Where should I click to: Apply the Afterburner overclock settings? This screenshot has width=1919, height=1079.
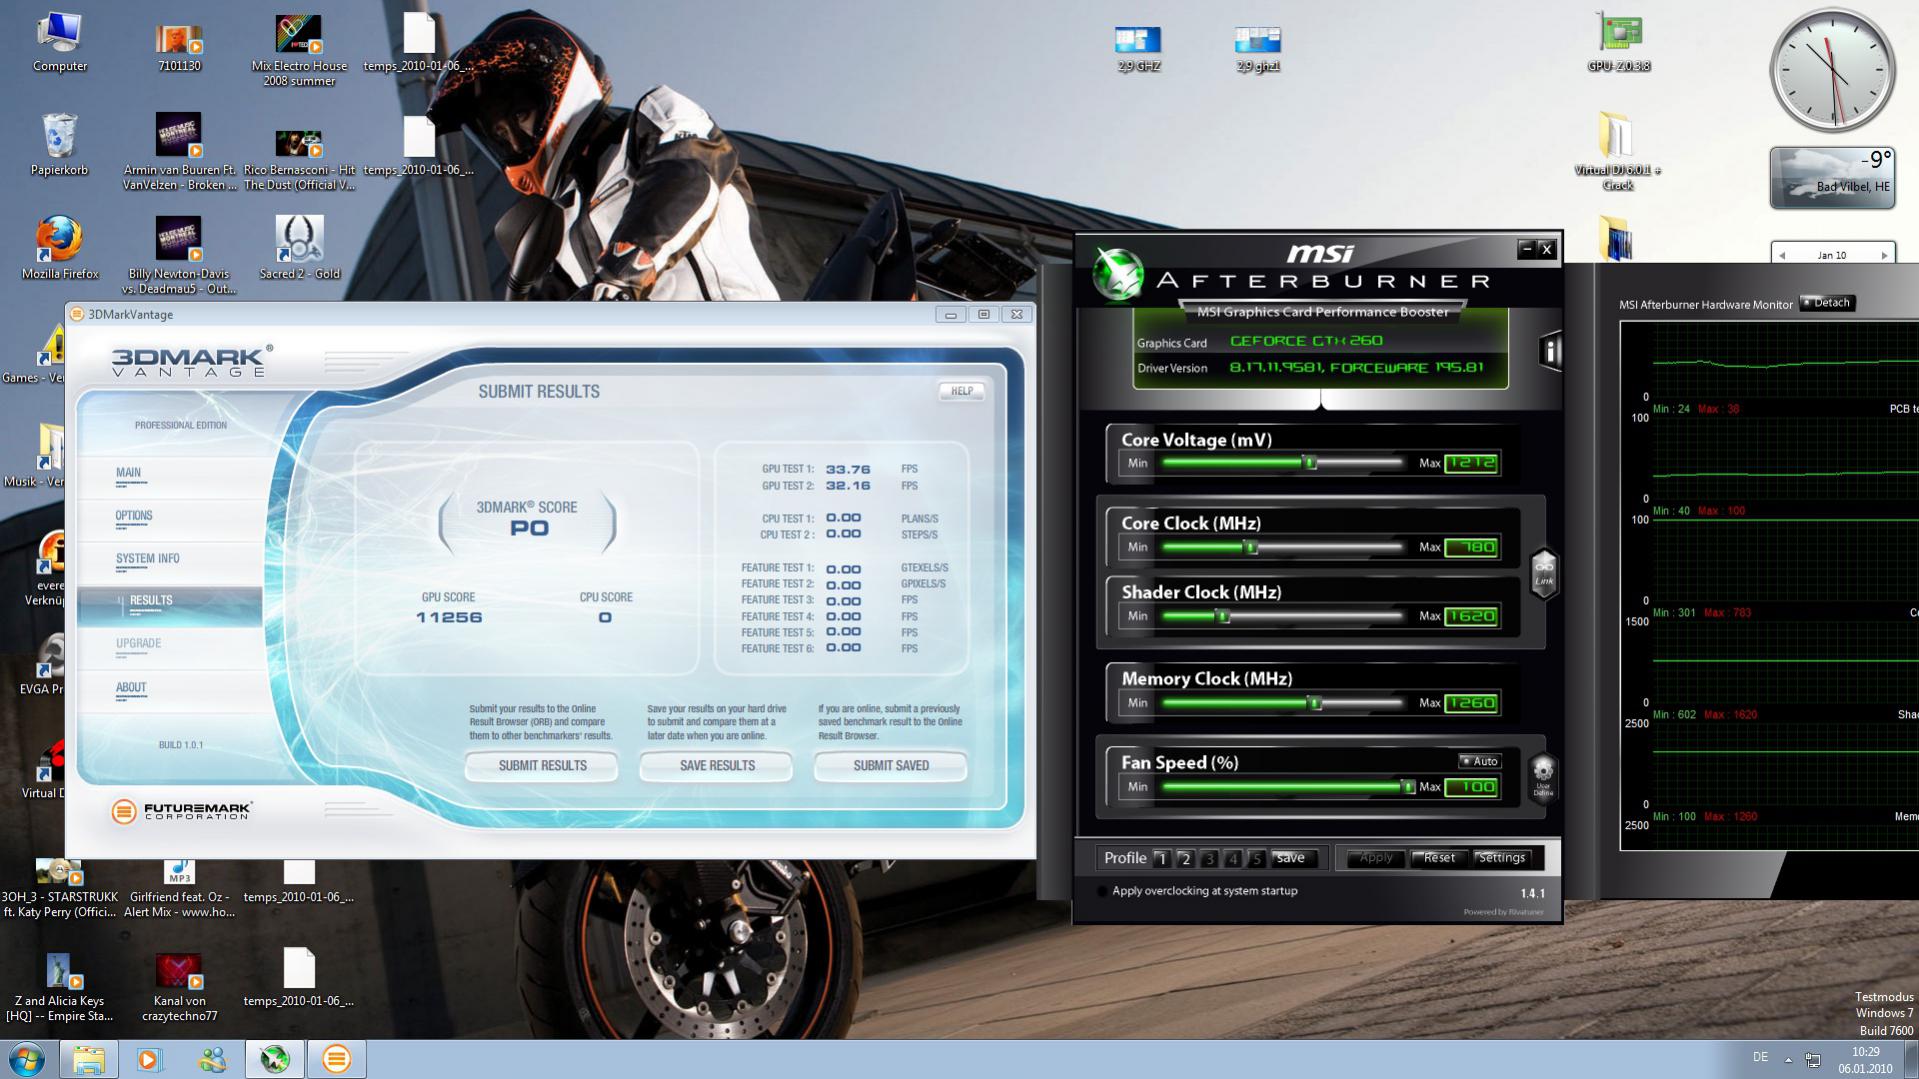point(1376,858)
